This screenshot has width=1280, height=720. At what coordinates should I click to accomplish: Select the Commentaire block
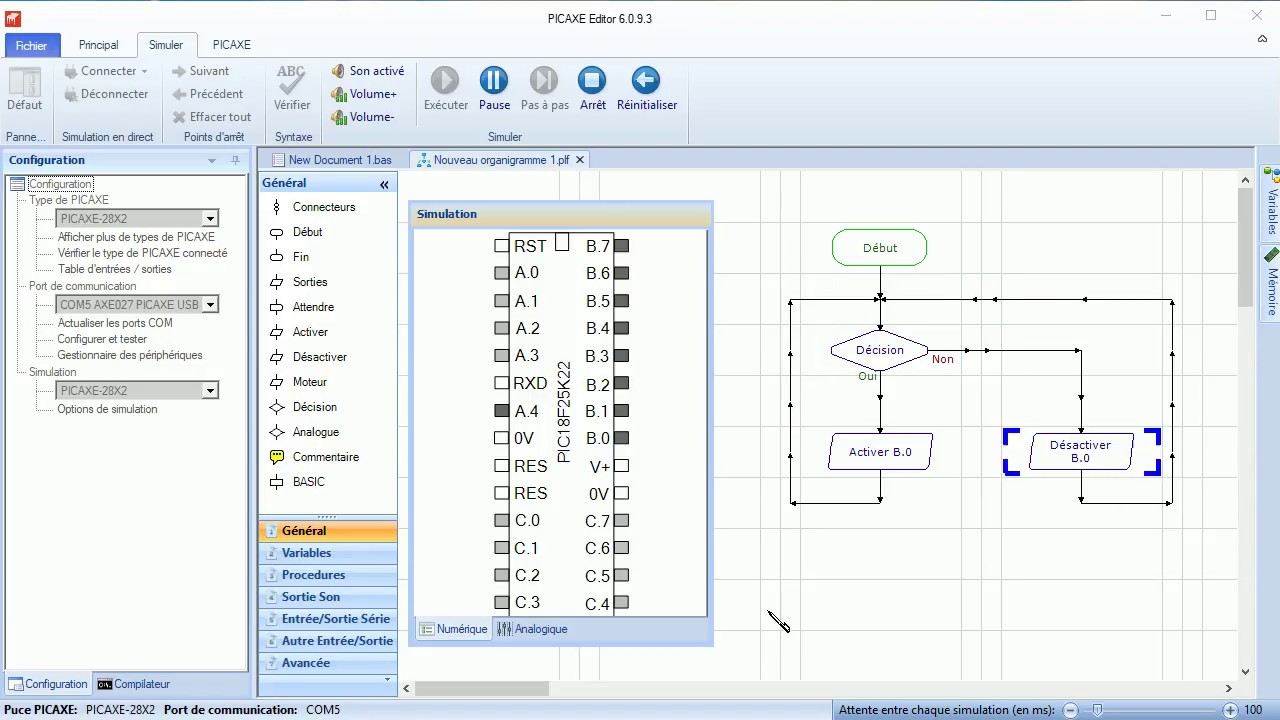coord(314,457)
